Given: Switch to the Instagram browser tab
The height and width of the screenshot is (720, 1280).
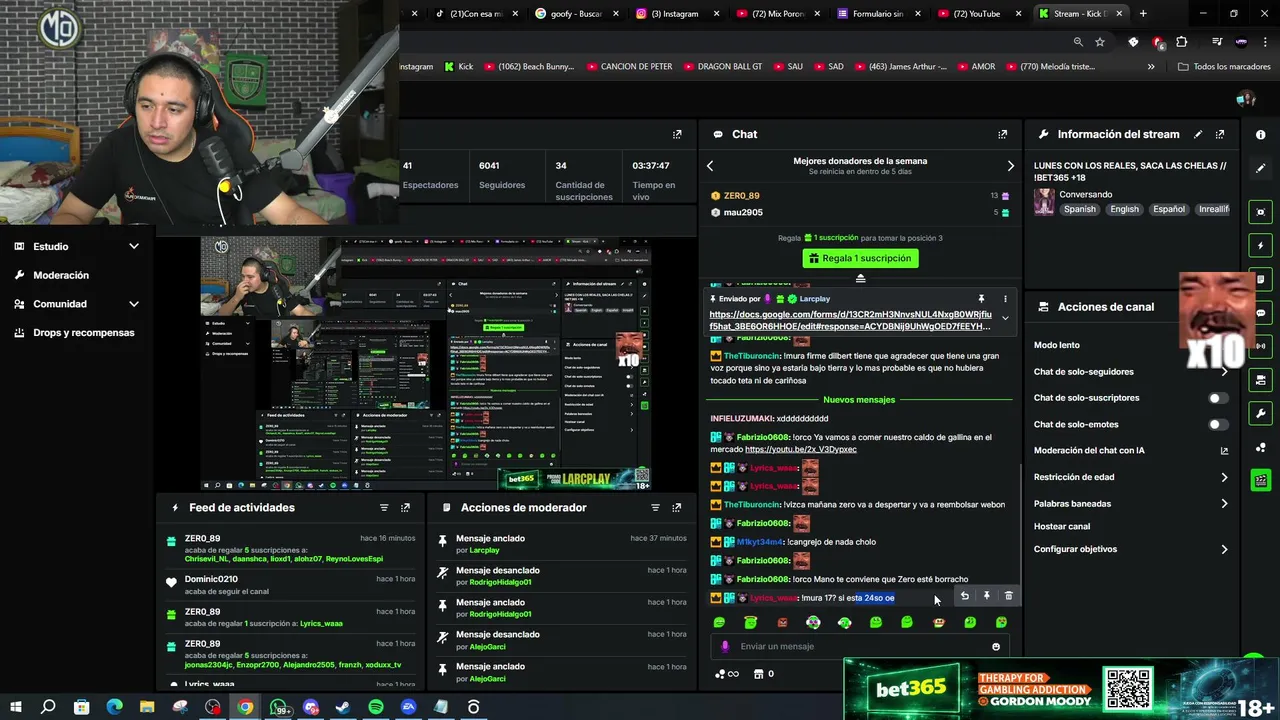Looking at the screenshot, I should 675,14.
